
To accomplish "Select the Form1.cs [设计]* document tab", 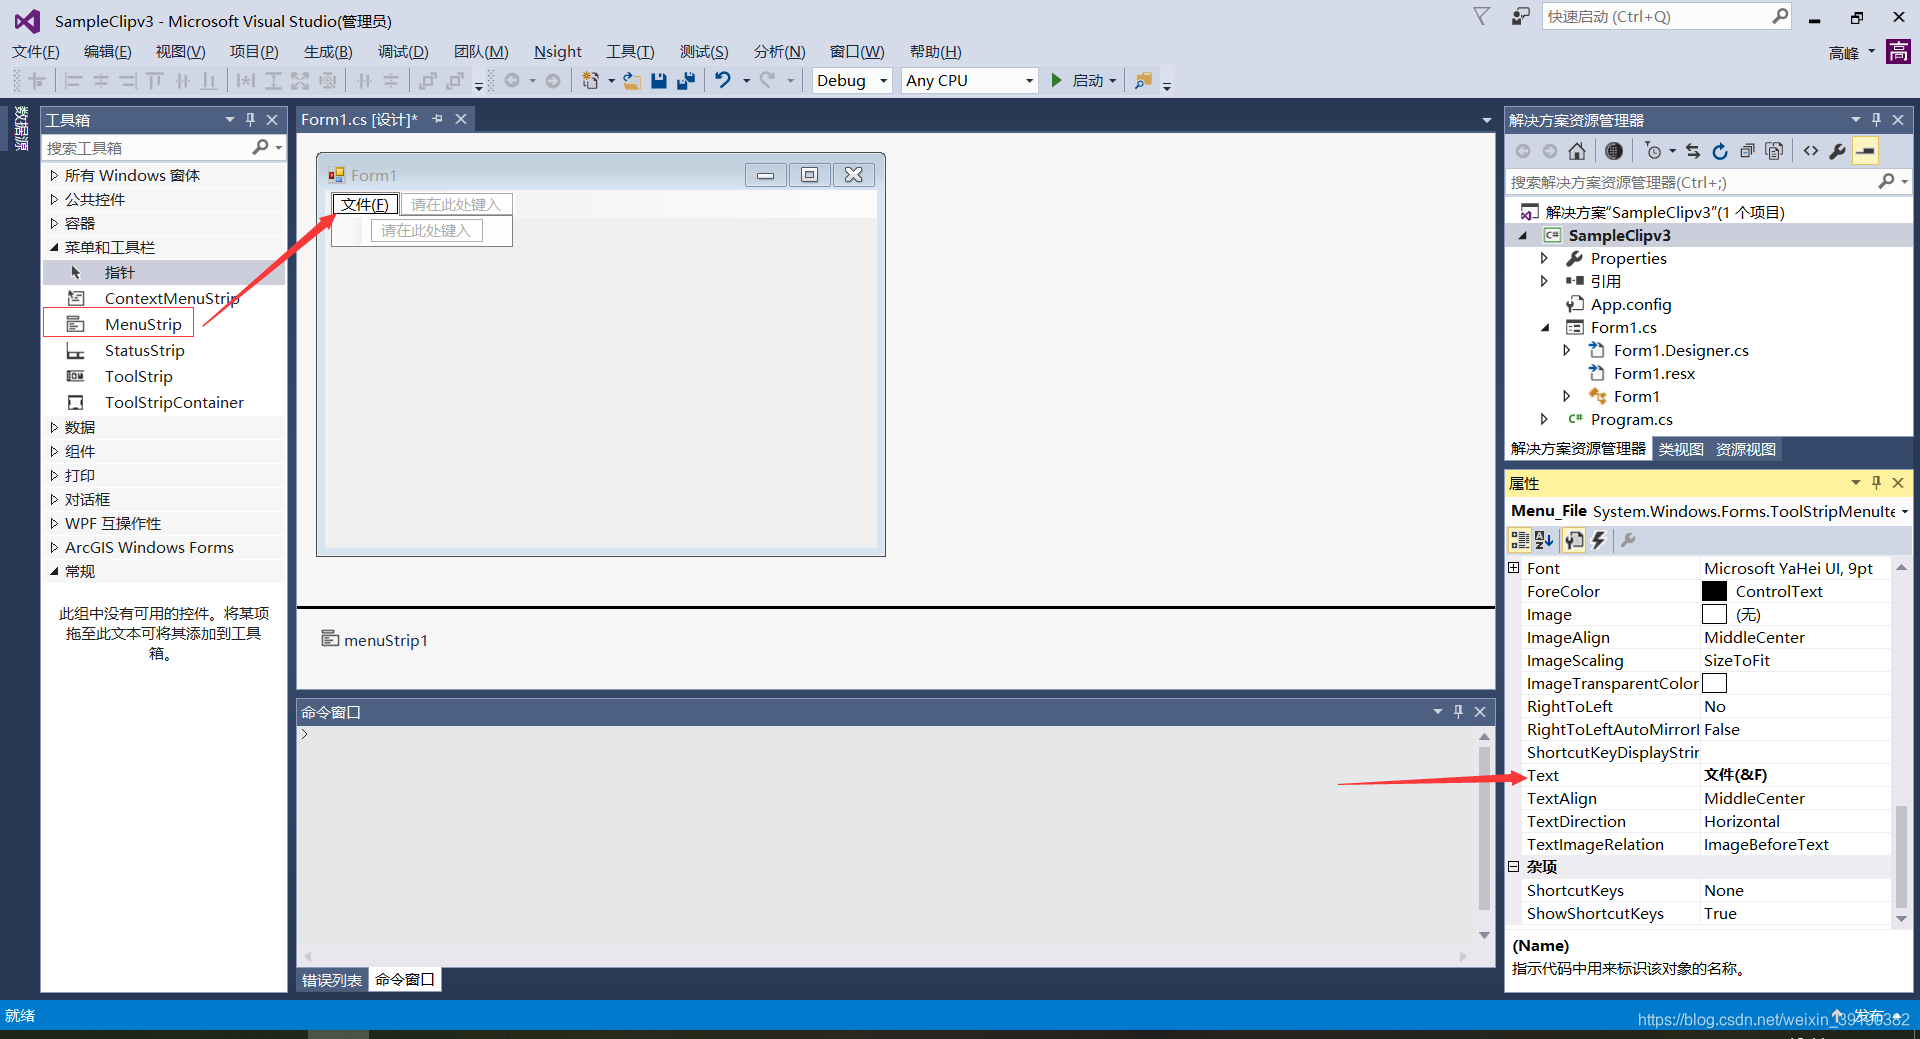I will tap(359, 119).
